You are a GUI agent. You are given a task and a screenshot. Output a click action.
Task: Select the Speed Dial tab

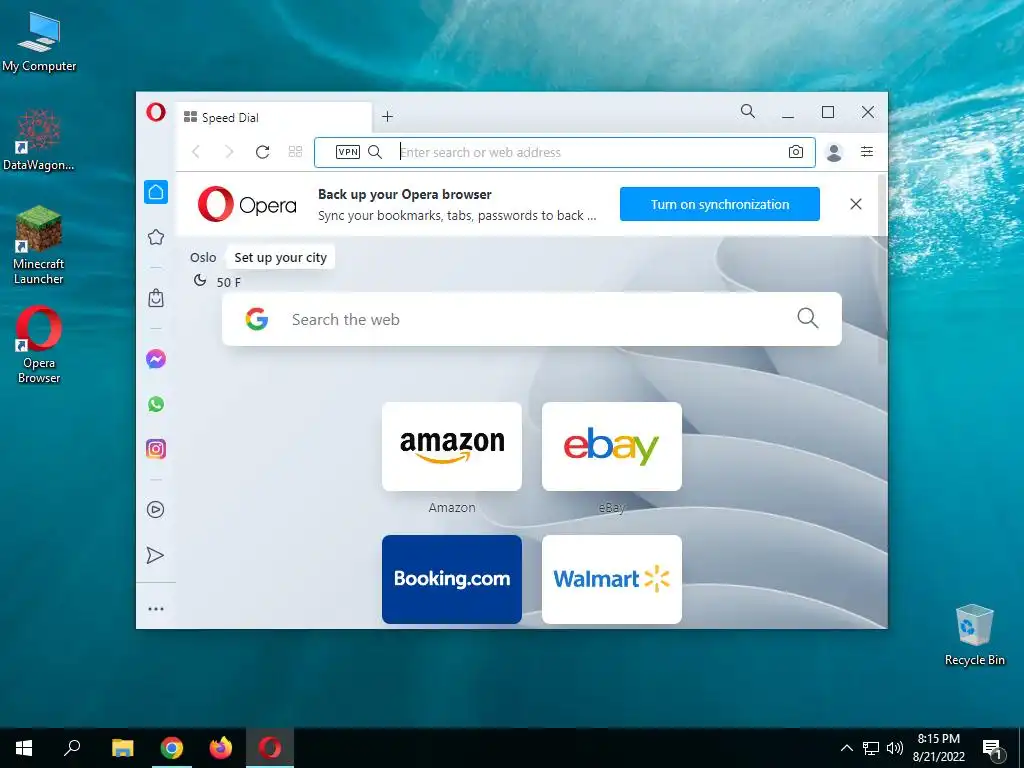coord(274,118)
